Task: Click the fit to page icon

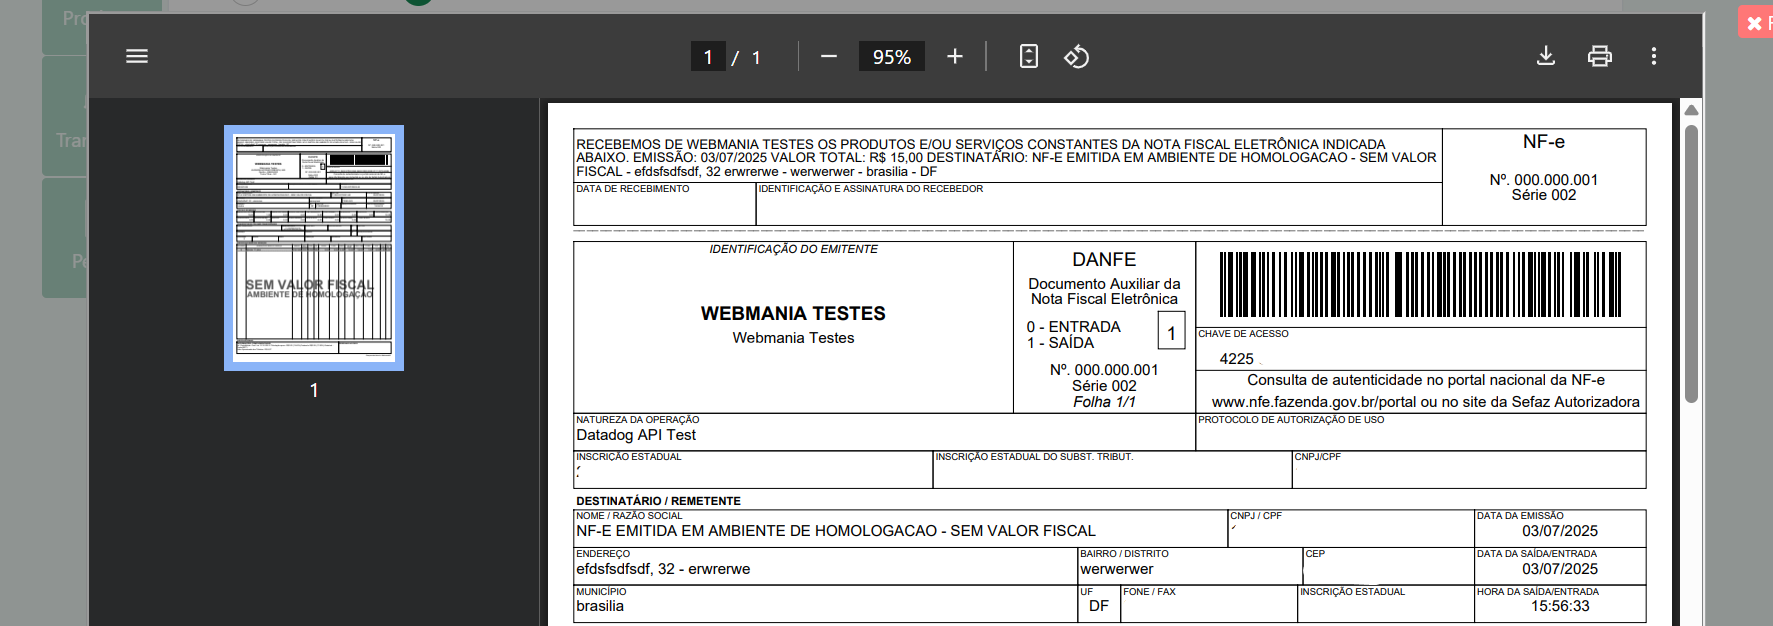Action: tap(1029, 56)
